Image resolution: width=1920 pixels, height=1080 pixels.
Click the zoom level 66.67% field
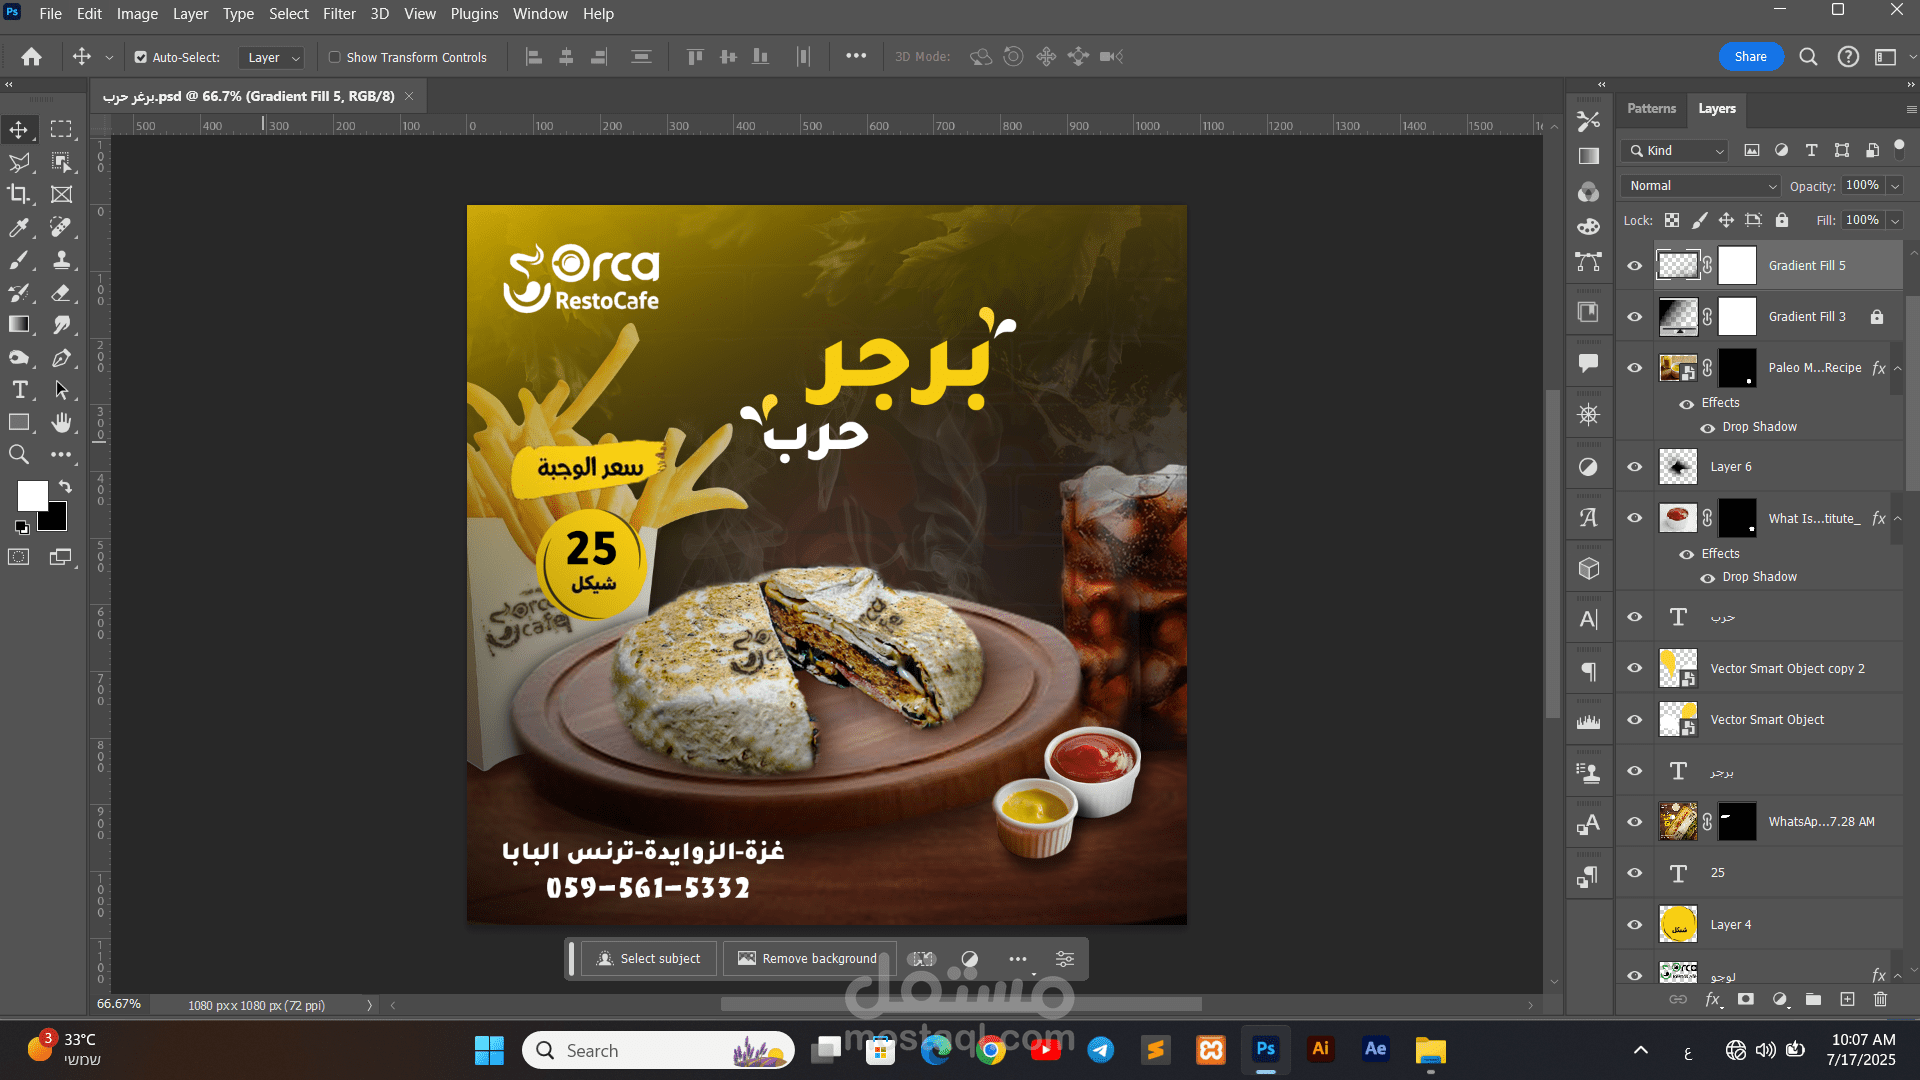pyautogui.click(x=119, y=1004)
